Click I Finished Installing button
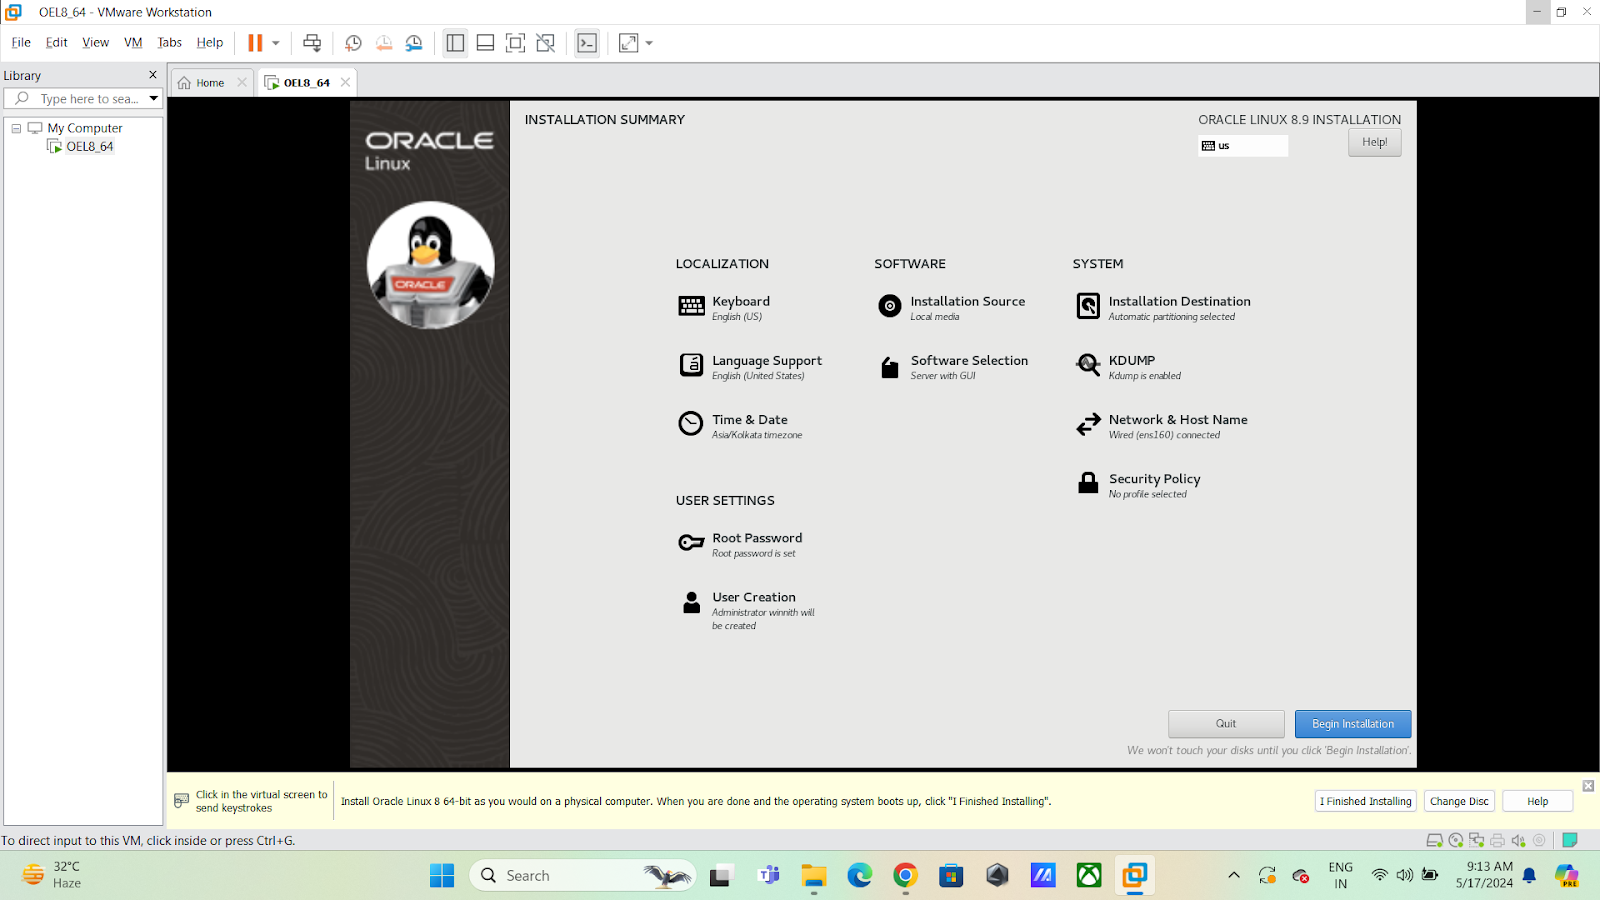Image resolution: width=1600 pixels, height=900 pixels. [x=1365, y=801]
